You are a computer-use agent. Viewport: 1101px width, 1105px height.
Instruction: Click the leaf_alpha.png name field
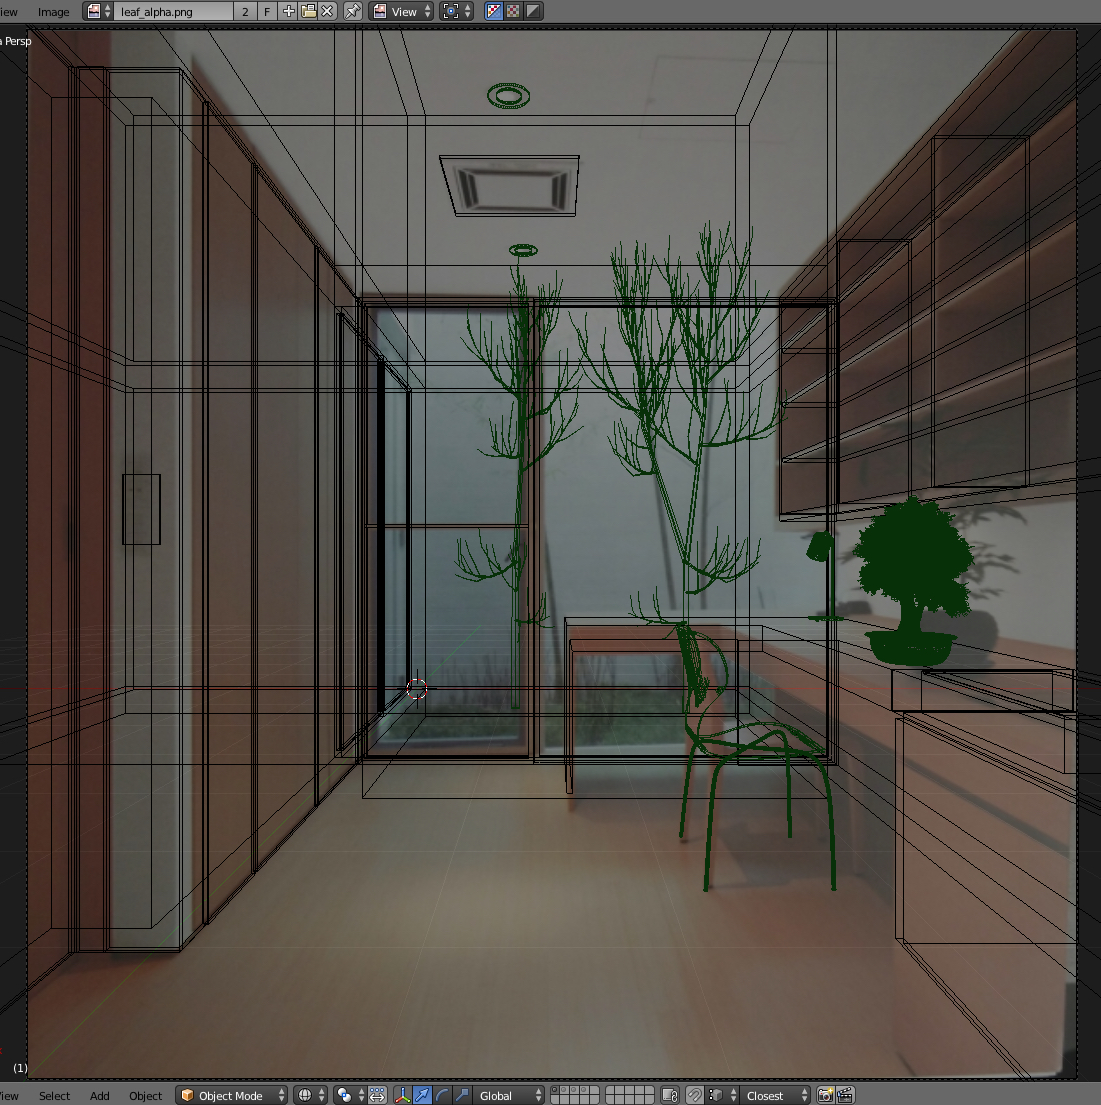point(170,12)
